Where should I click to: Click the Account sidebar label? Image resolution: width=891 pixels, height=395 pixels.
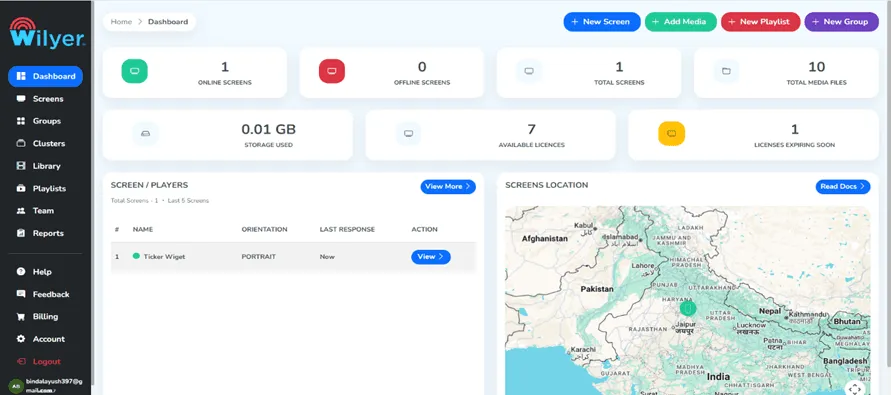49,339
